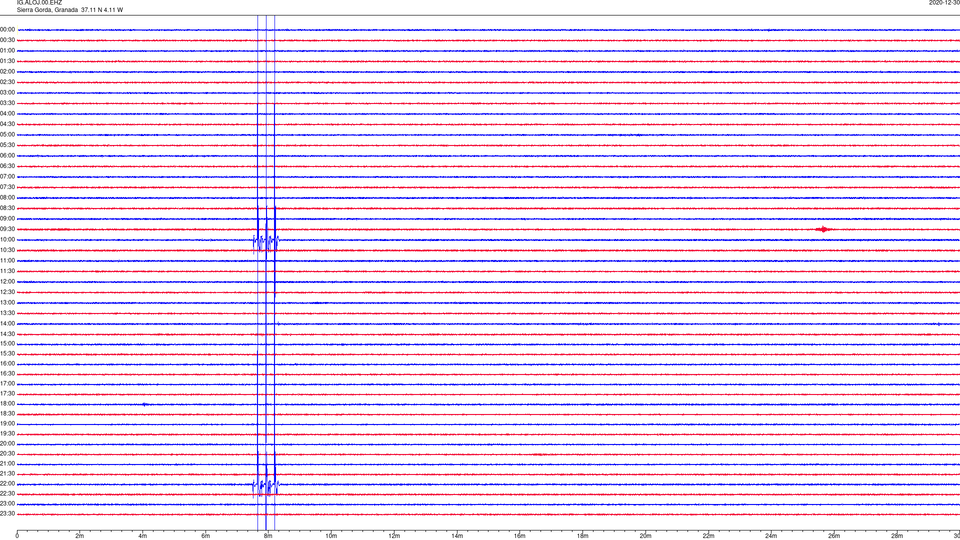This screenshot has width=960, height=540.
Task: Click the 26m axis label
Action: 834,536
